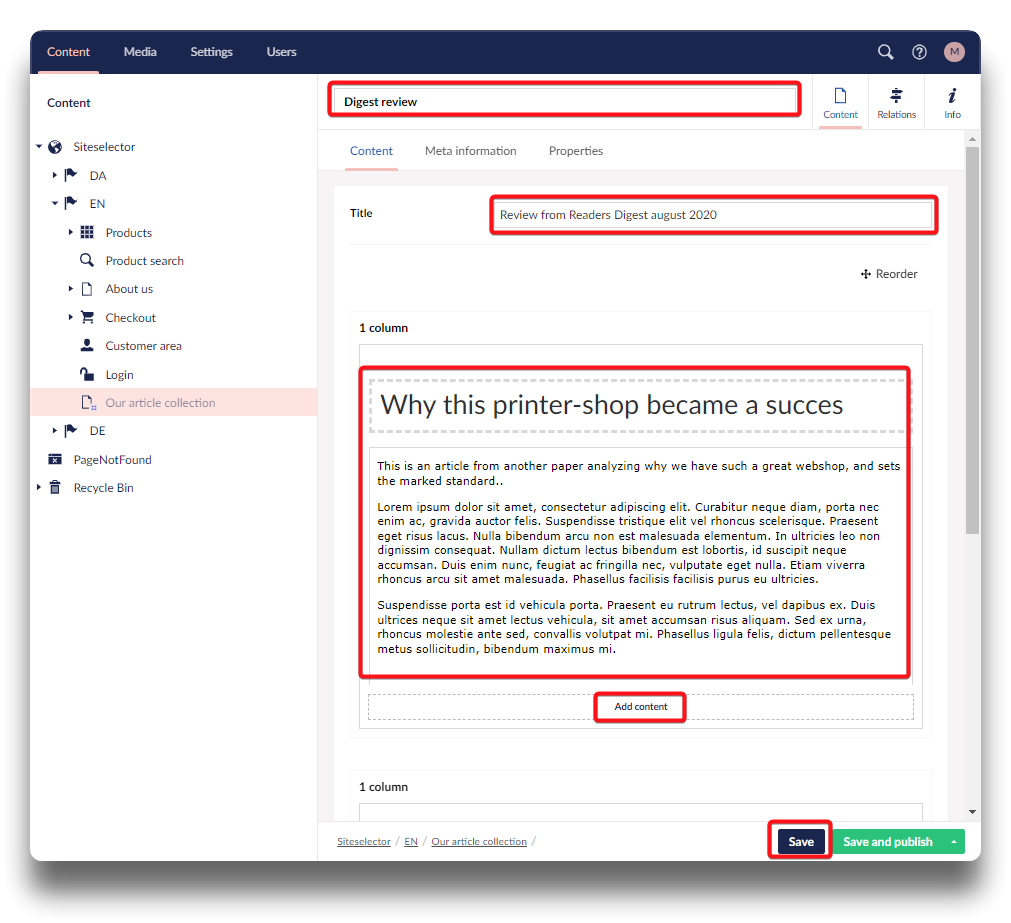Select PageNotFound in the tree

tap(112, 460)
